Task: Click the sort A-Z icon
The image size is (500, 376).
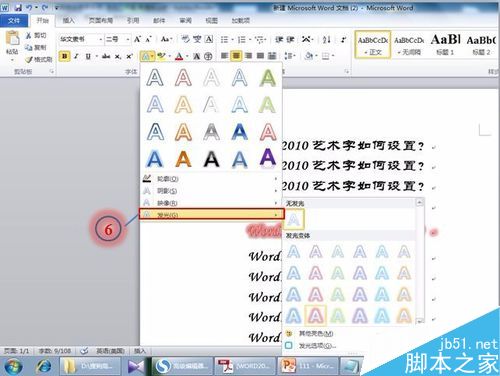Action: pos(327,40)
